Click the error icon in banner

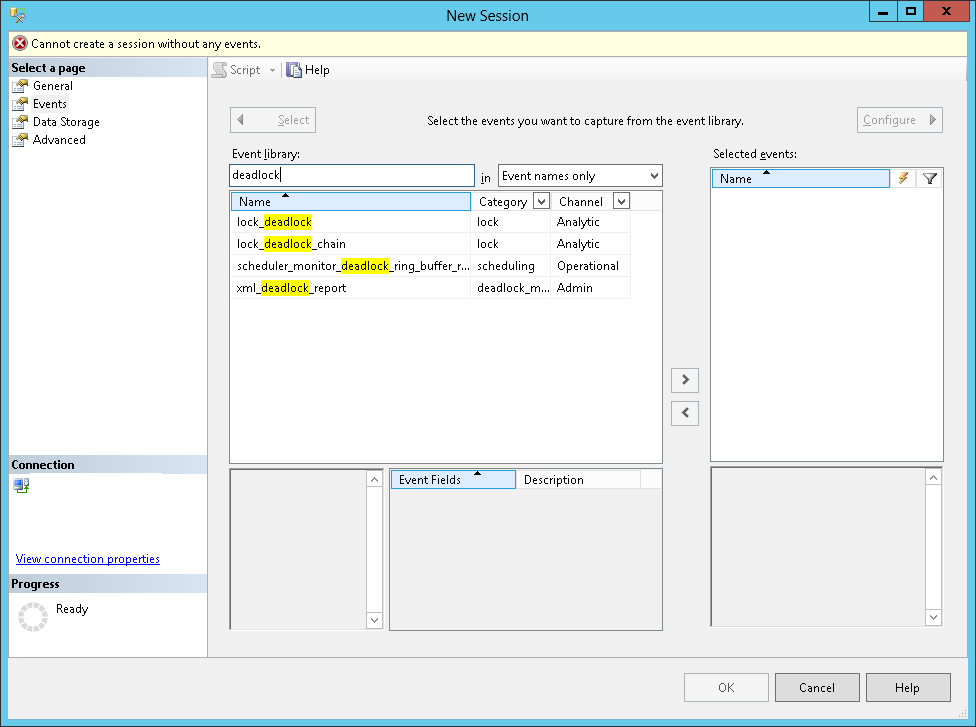(x=20, y=44)
